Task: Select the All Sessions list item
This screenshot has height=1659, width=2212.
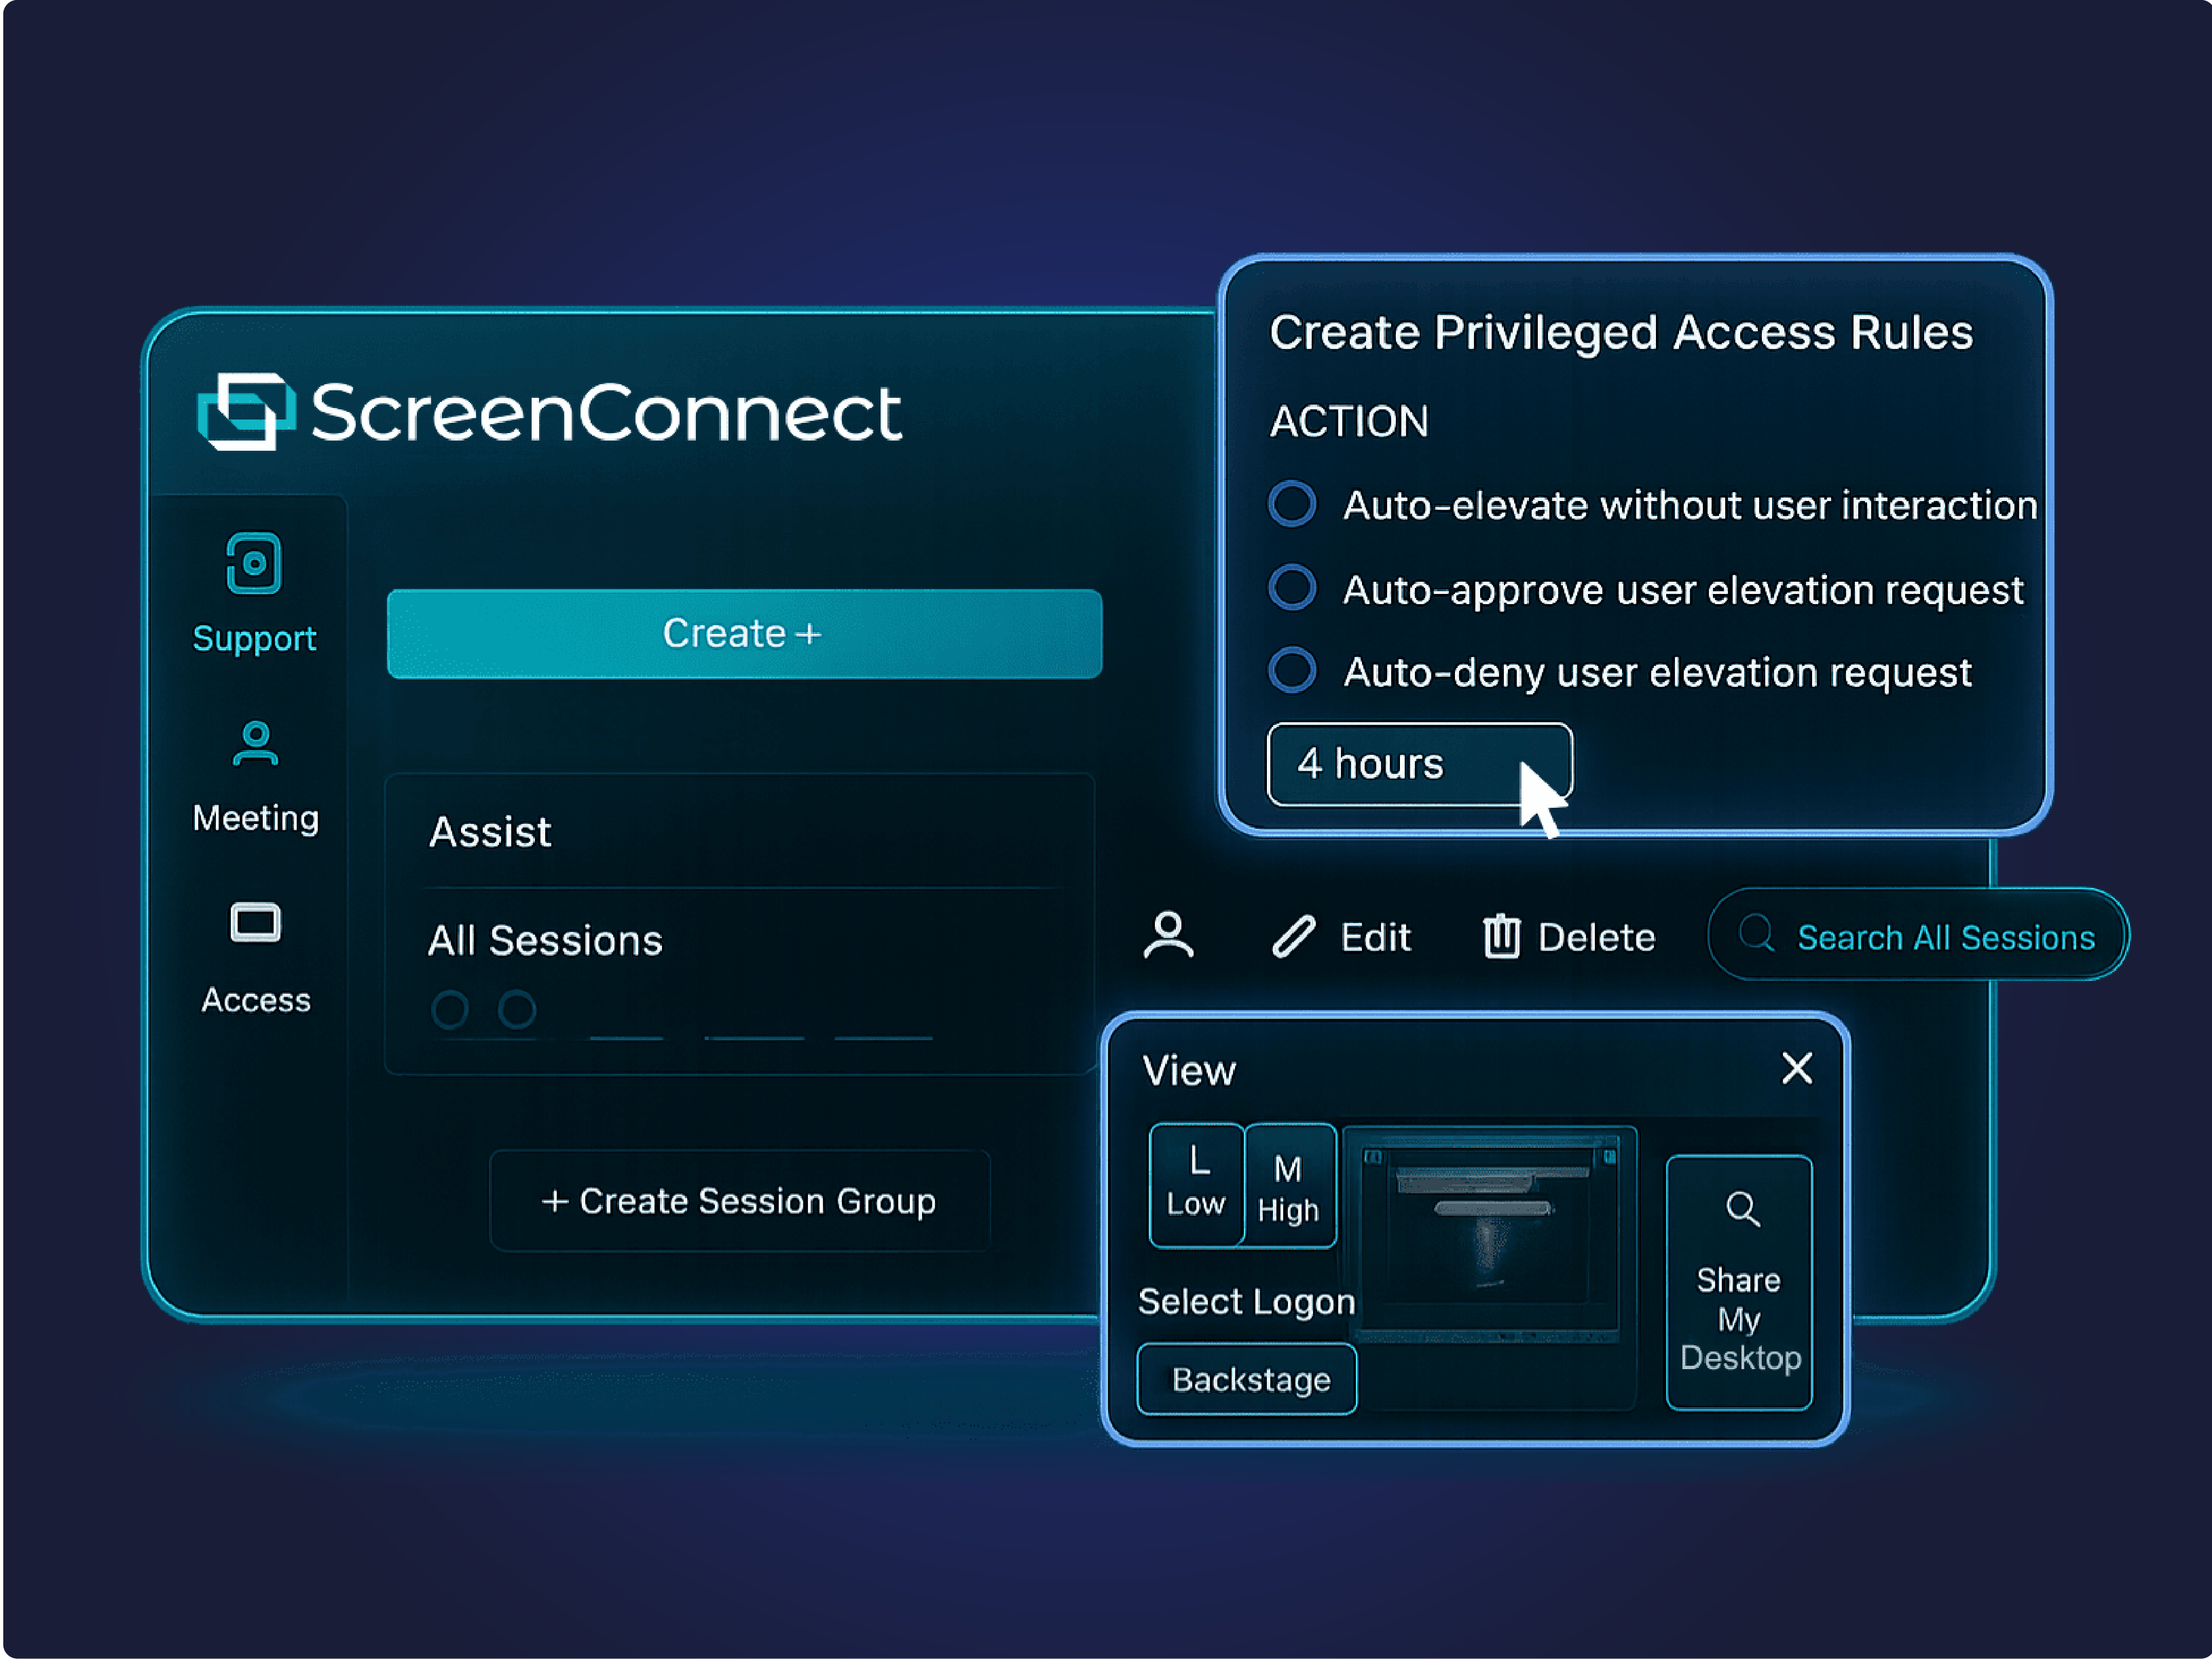Action: click(545, 940)
